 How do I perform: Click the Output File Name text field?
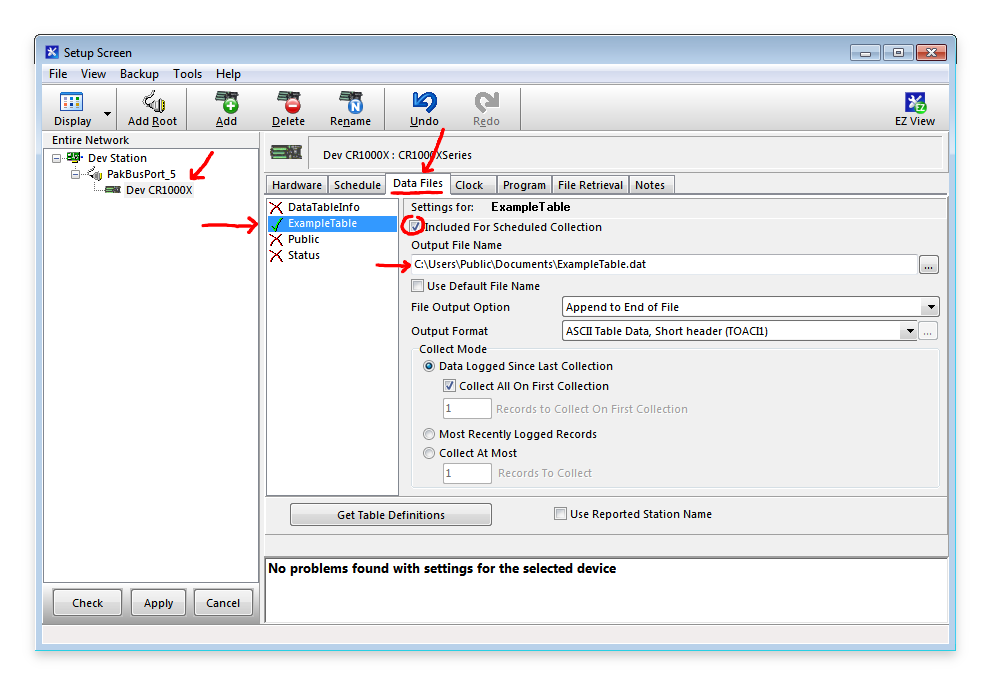664,265
